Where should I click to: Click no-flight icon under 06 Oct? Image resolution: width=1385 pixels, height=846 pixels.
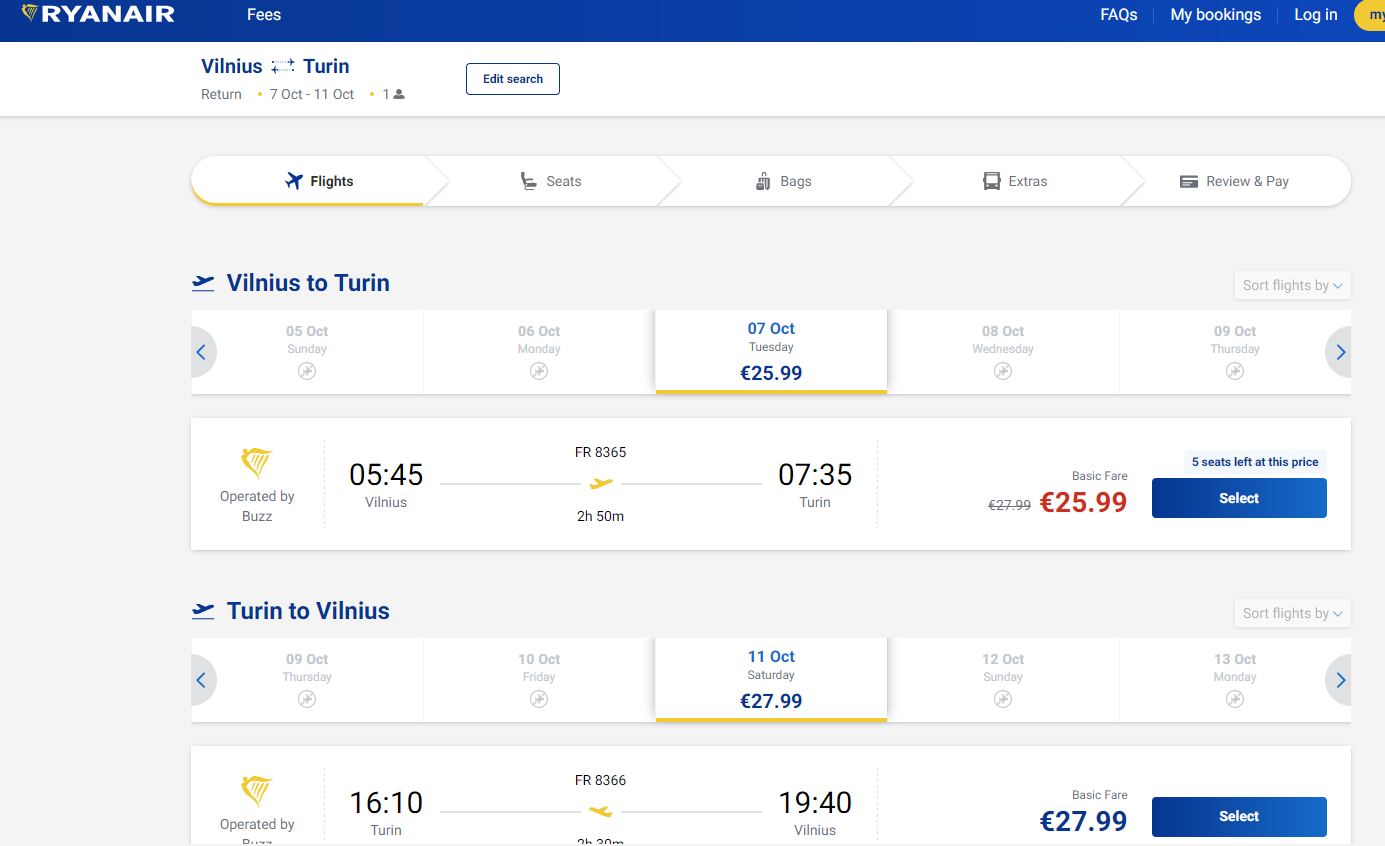[539, 371]
